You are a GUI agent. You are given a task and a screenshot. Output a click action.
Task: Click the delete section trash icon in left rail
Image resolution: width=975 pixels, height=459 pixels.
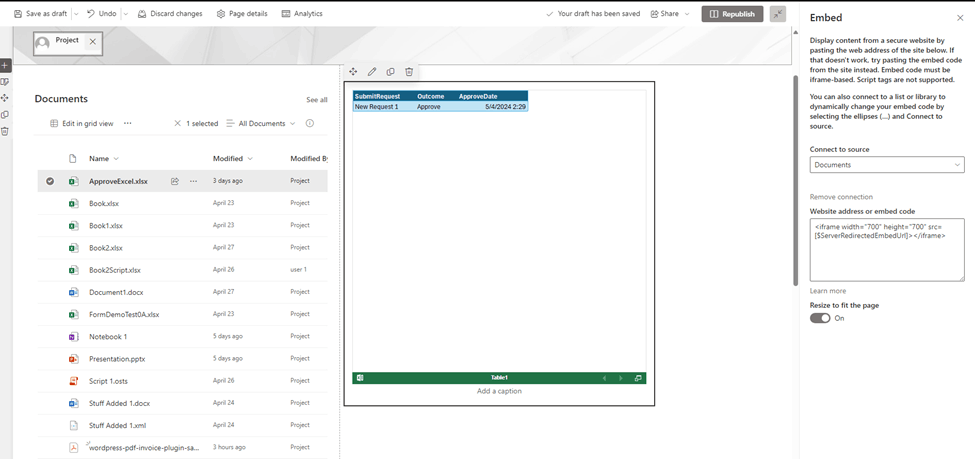(x=5, y=131)
